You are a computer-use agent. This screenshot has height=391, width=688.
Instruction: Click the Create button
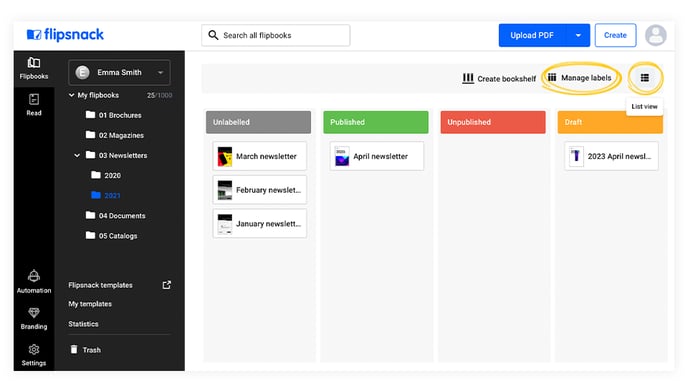pyautogui.click(x=615, y=35)
